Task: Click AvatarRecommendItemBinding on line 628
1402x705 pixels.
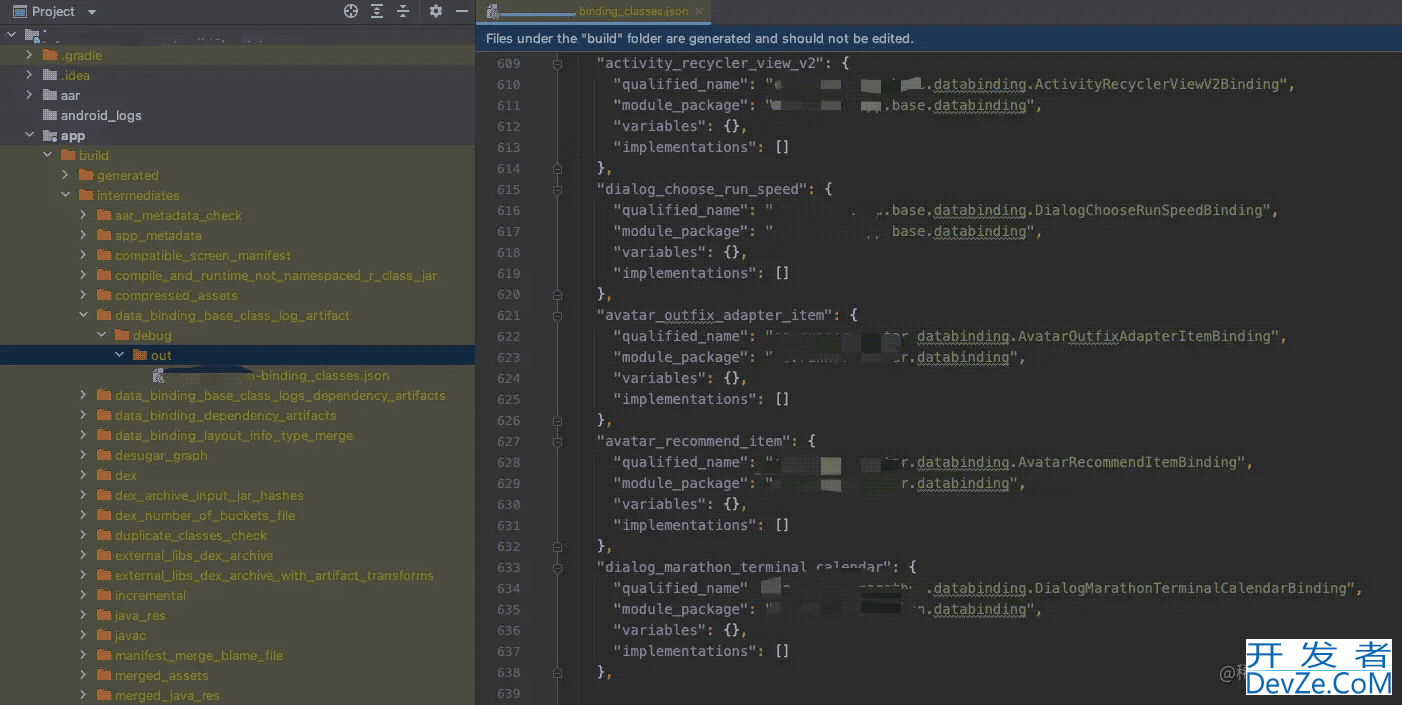Action: tap(1127, 462)
